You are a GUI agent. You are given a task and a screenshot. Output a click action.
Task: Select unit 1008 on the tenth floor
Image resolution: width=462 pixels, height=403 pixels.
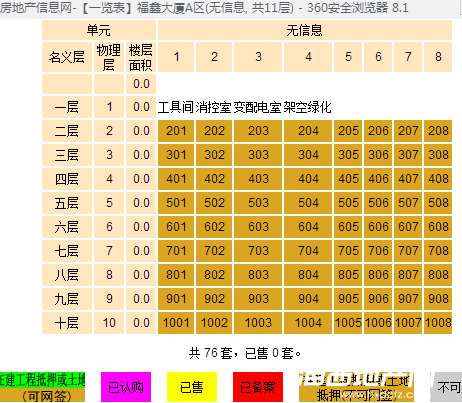coord(438,323)
